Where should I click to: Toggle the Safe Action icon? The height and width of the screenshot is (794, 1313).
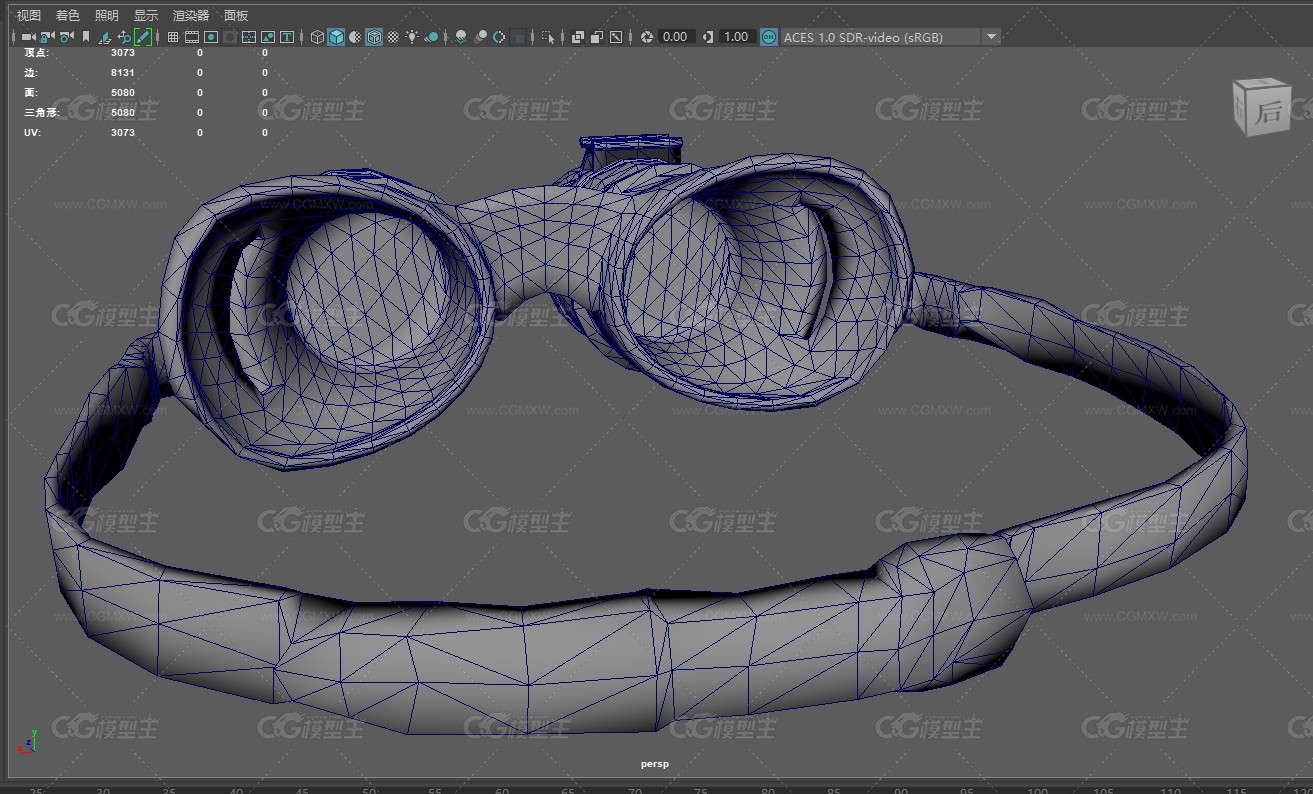[x=267, y=37]
